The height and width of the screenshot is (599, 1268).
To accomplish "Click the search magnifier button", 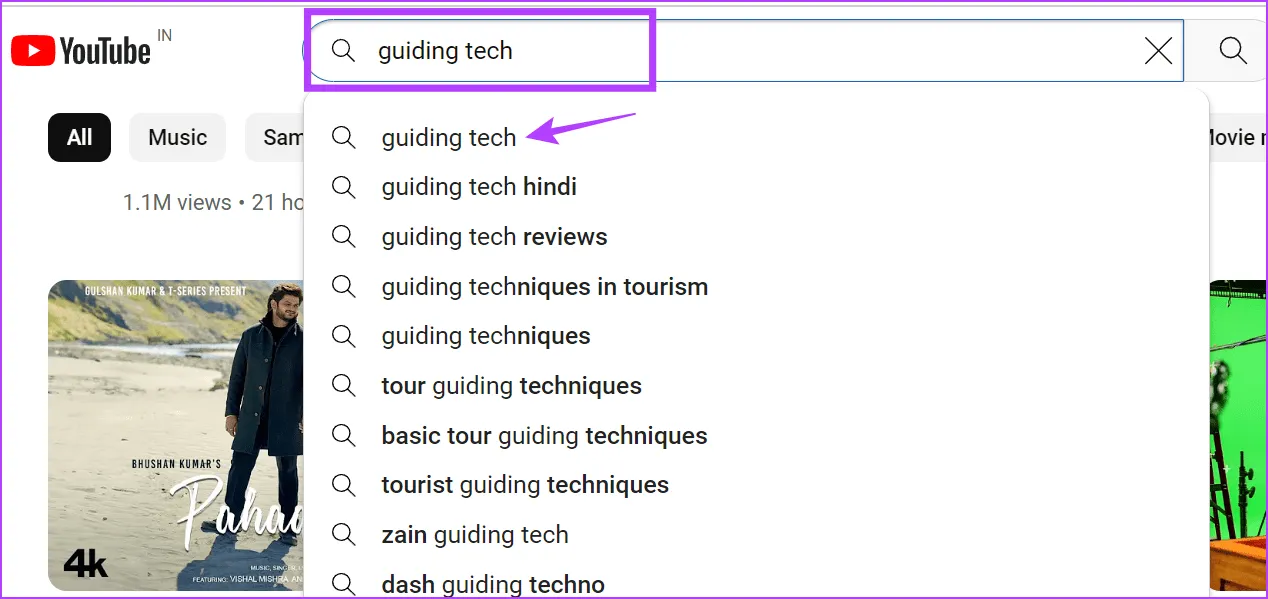I will [1232, 50].
